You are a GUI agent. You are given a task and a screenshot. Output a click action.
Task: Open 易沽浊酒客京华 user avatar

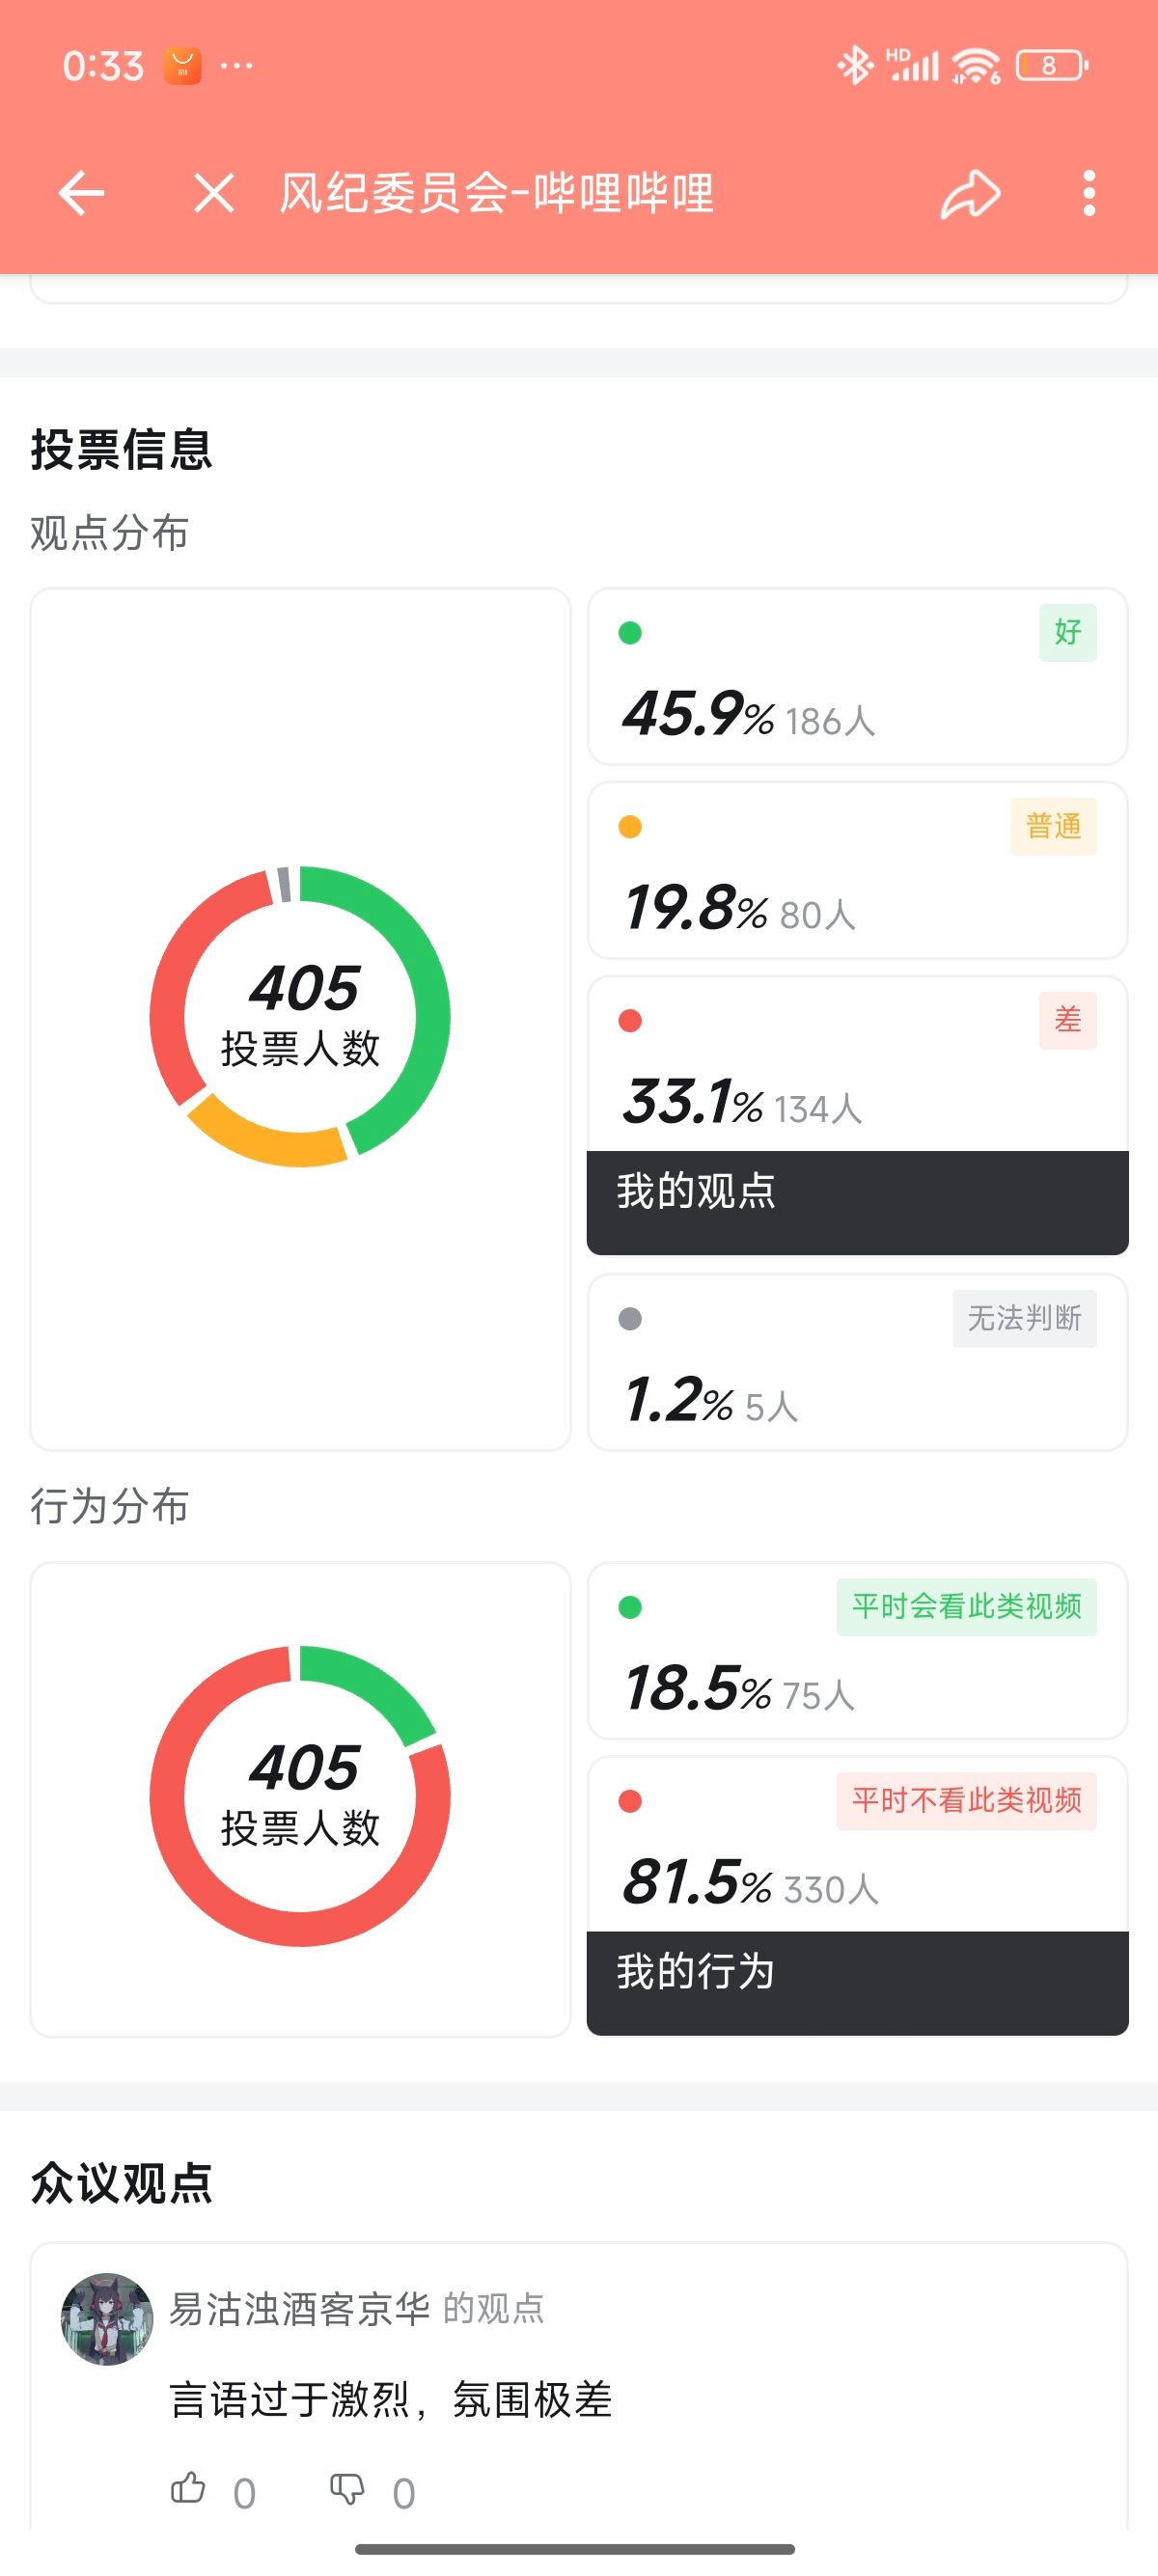point(107,2318)
